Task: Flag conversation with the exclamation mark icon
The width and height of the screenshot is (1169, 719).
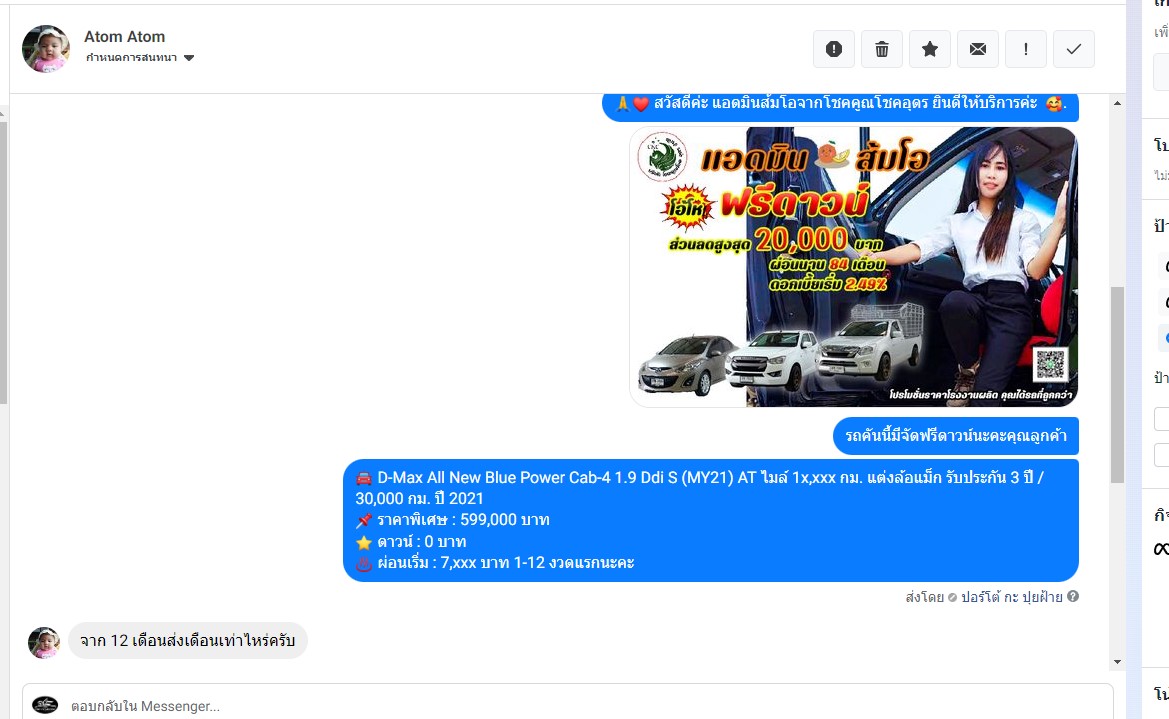Action: click(1026, 49)
